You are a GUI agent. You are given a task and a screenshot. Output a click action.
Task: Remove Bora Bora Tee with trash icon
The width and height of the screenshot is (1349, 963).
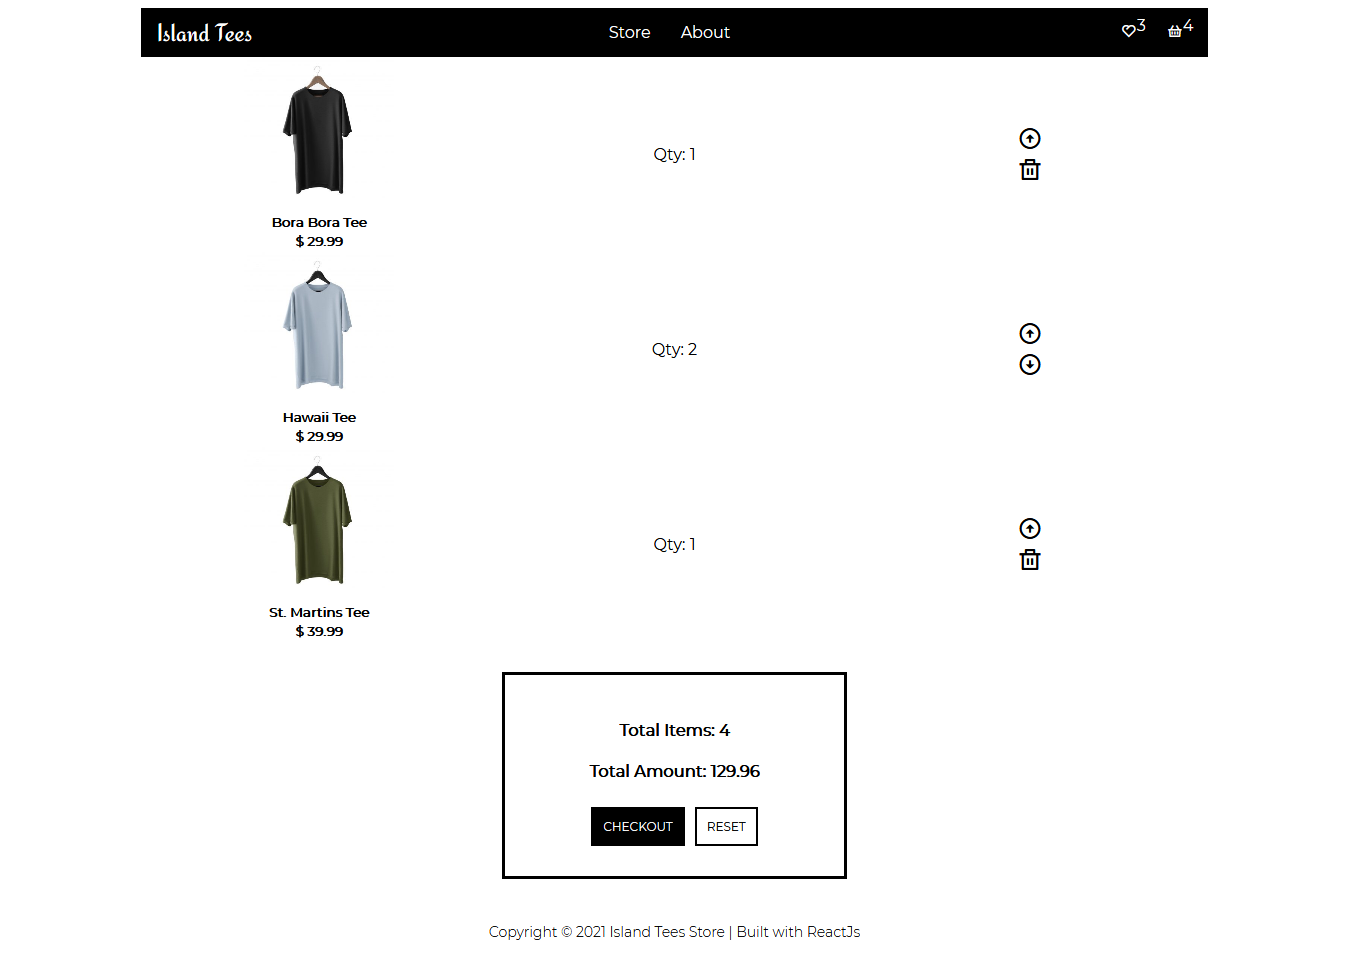[x=1030, y=170]
